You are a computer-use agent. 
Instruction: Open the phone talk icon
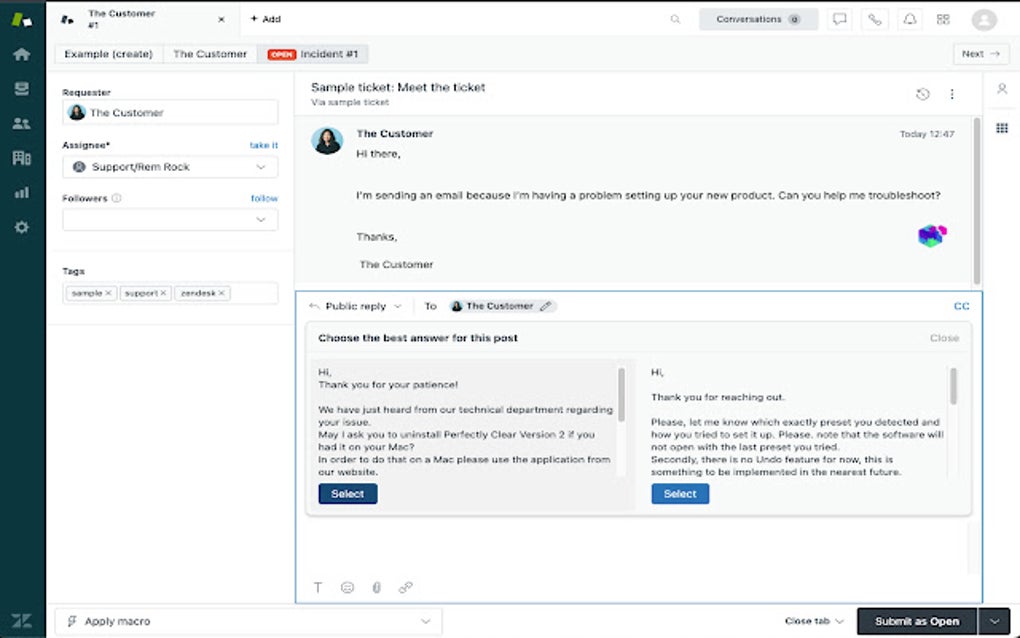coord(875,20)
